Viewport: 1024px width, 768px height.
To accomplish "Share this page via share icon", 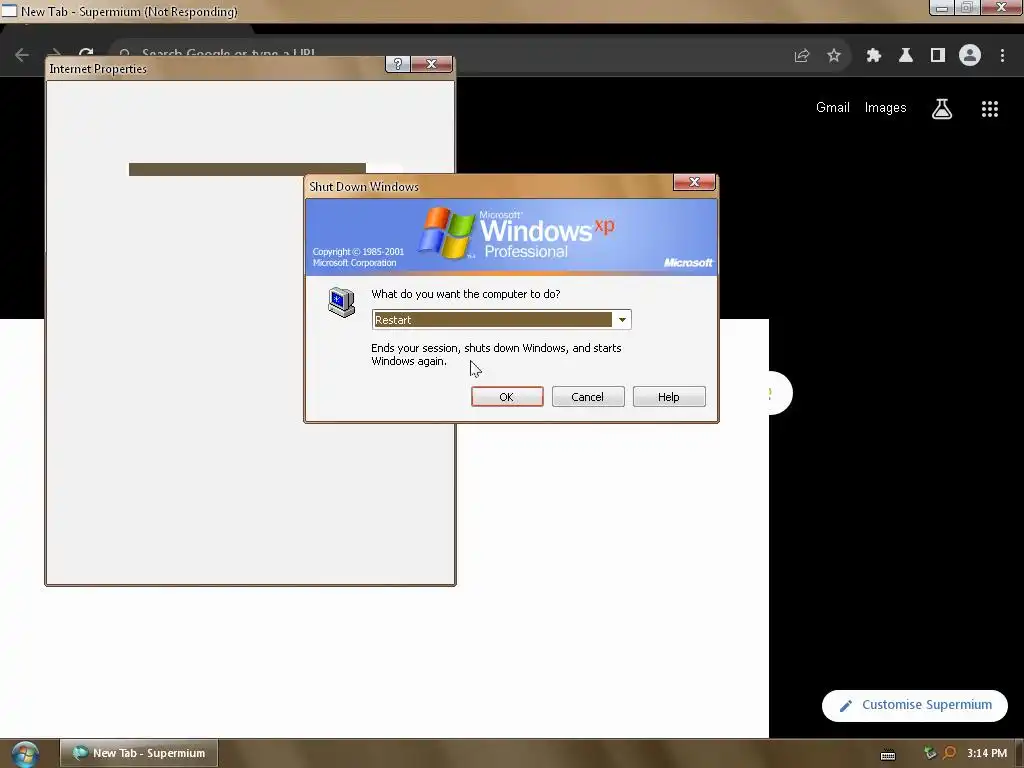I will [x=802, y=56].
